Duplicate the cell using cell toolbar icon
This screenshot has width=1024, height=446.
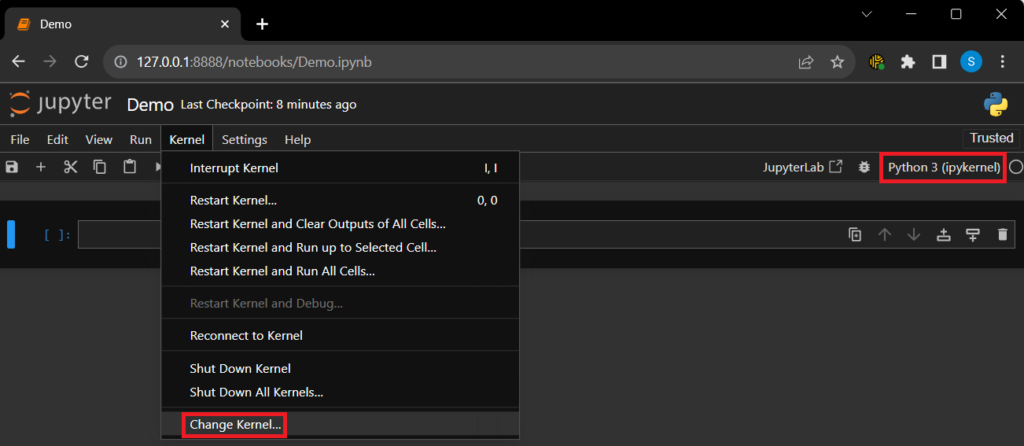(x=855, y=235)
